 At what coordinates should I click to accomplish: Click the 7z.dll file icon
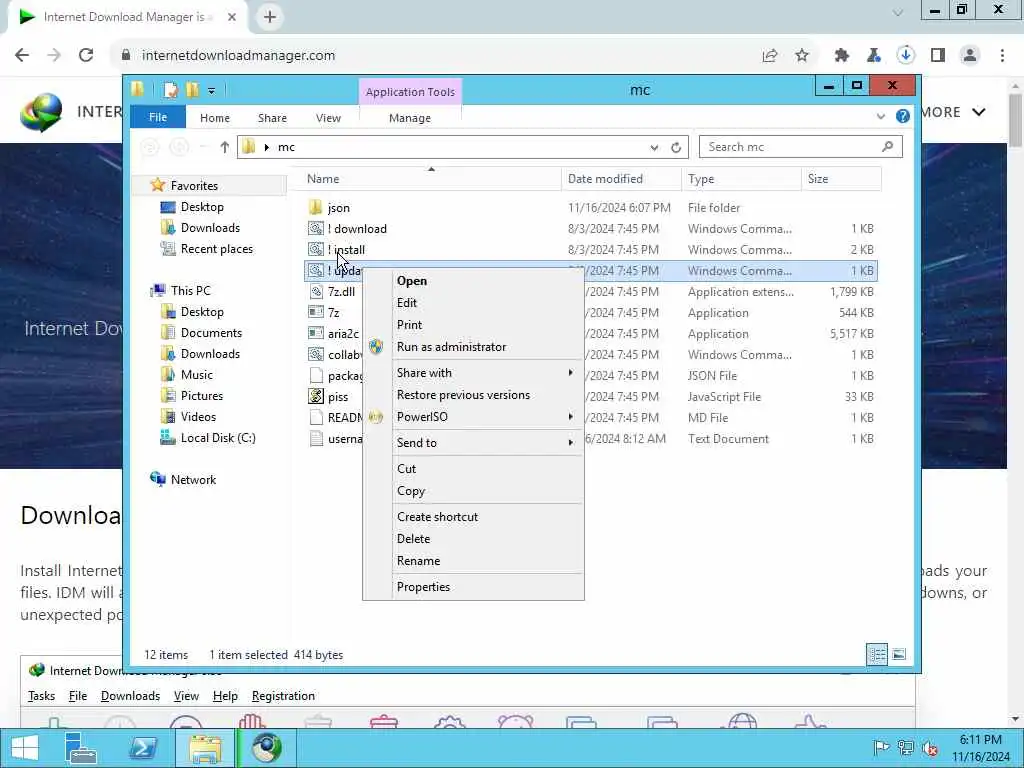pos(315,291)
